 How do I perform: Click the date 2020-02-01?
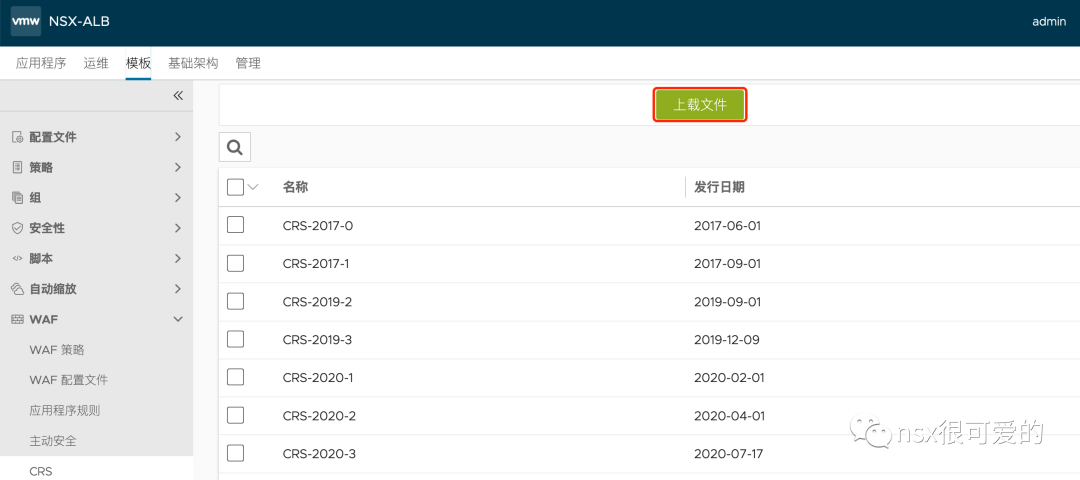pyautogui.click(x=729, y=377)
